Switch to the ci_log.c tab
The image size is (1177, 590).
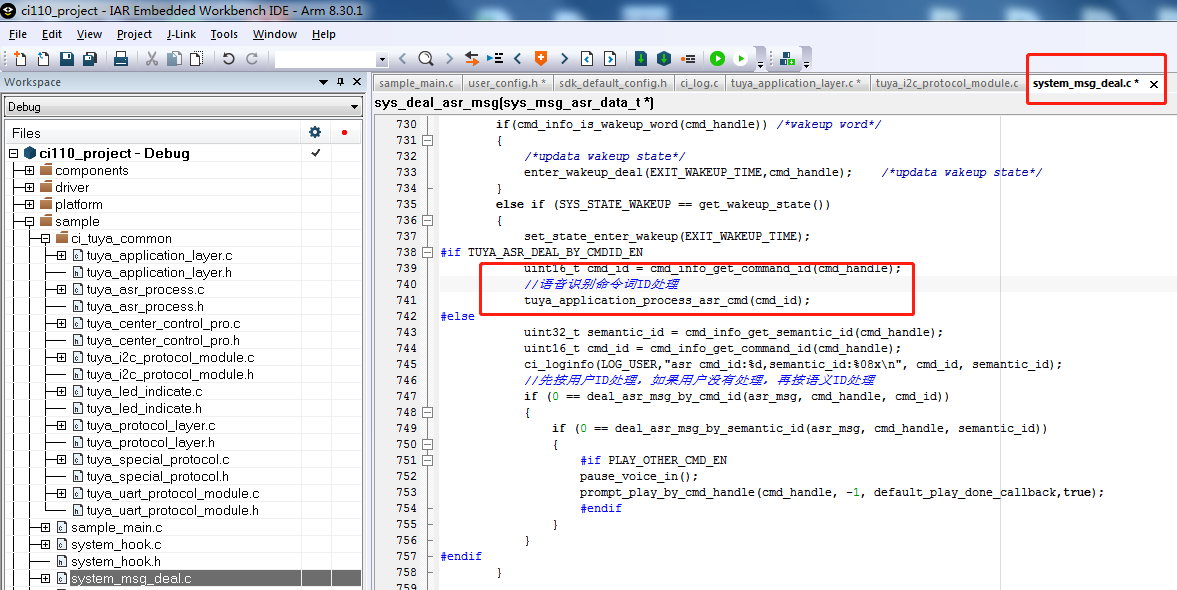click(x=700, y=83)
